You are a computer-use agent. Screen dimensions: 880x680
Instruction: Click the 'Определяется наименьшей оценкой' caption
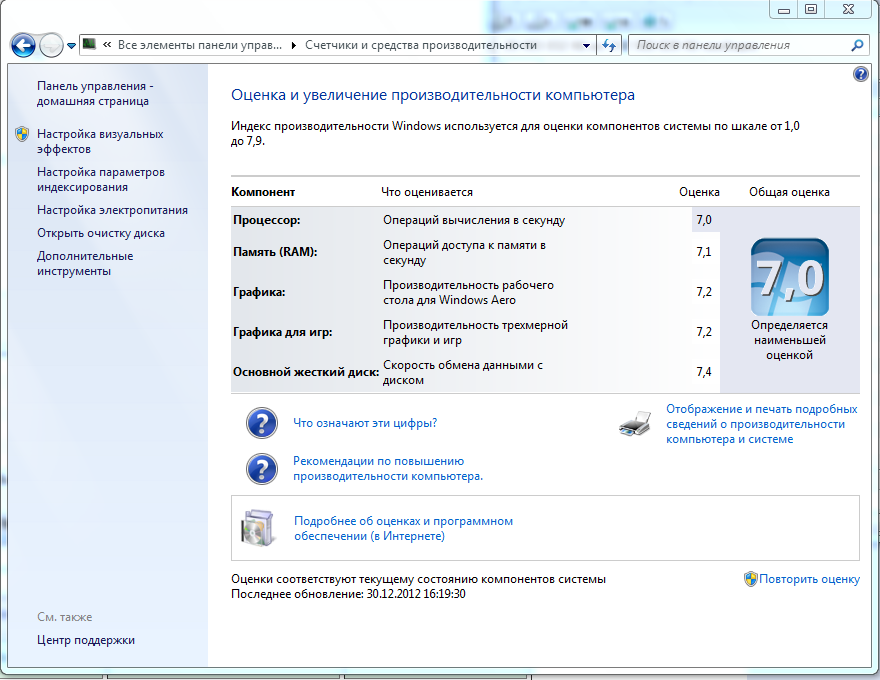tap(789, 340)
